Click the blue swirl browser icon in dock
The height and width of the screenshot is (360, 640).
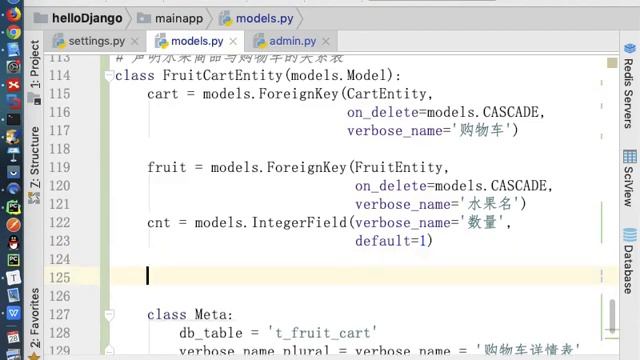(x=13, y=189)
